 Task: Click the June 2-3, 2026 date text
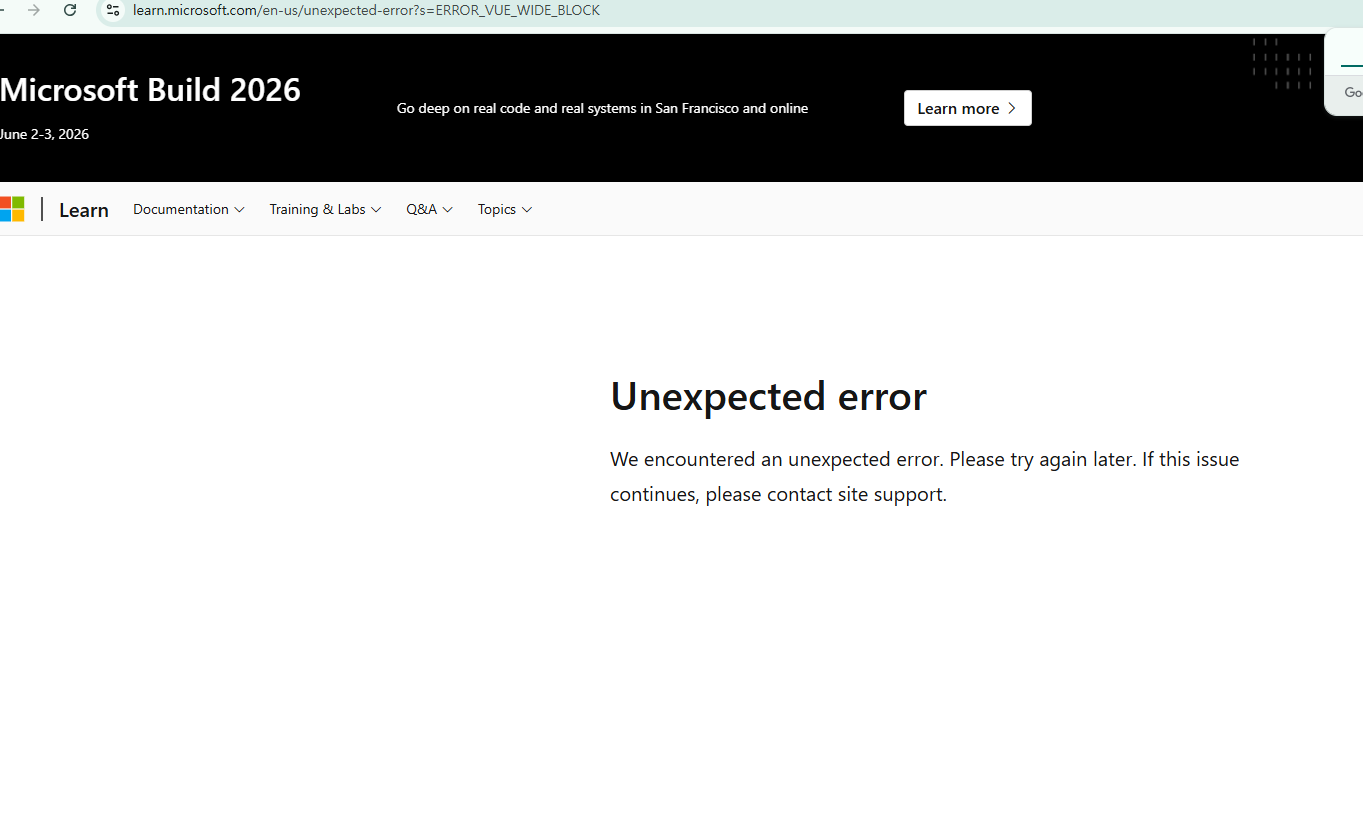(44, 134)
